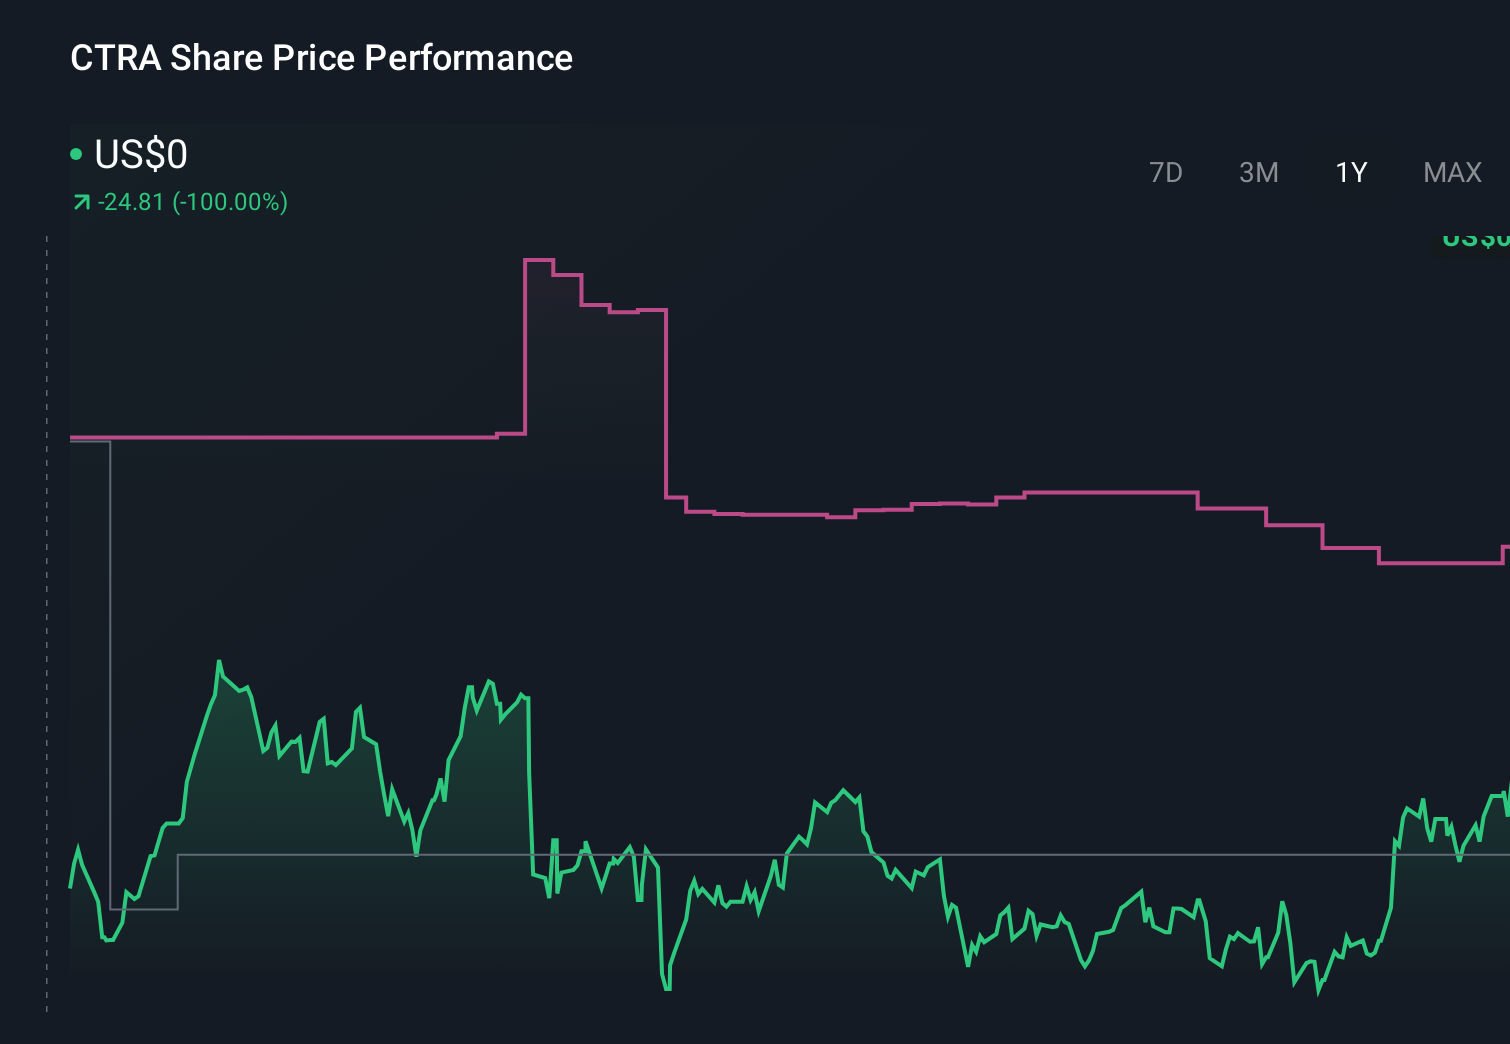Click the US$0 price readout
Viewport: 1510px width, 1044px height.
(140, 155)
